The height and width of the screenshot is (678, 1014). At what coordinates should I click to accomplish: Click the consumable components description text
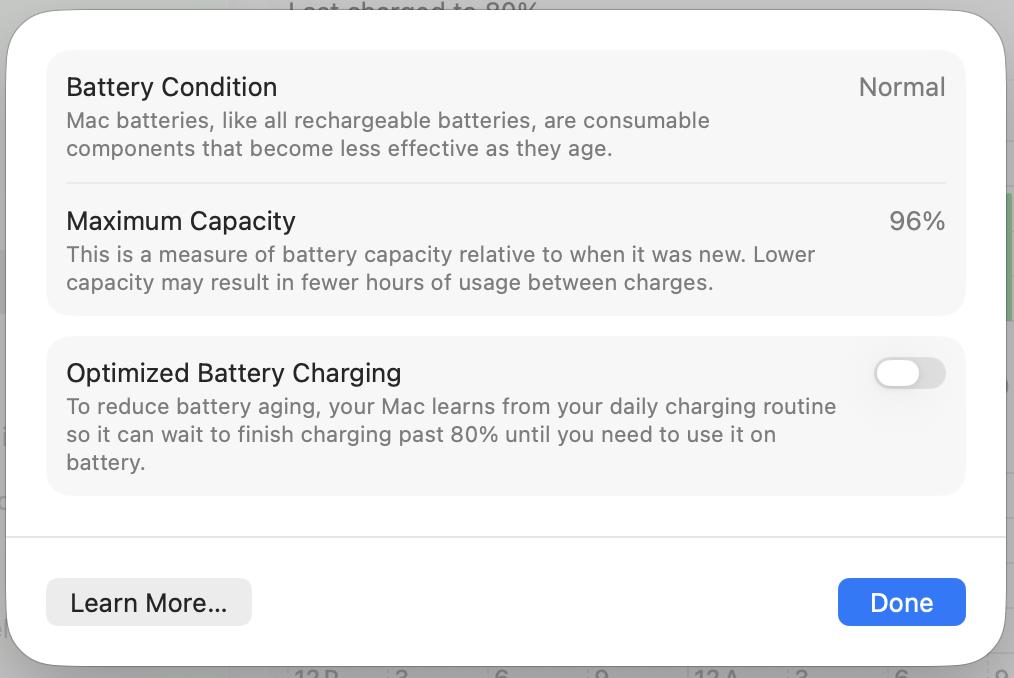pyautogui.click(x=388, y=134)
